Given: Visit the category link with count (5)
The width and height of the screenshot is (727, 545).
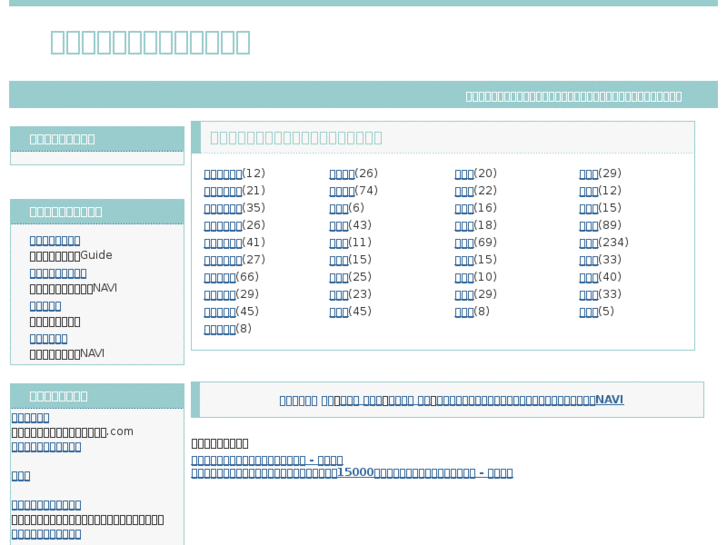Looking at the screenshot, I should pyautogui.click(x=588, y=312).
